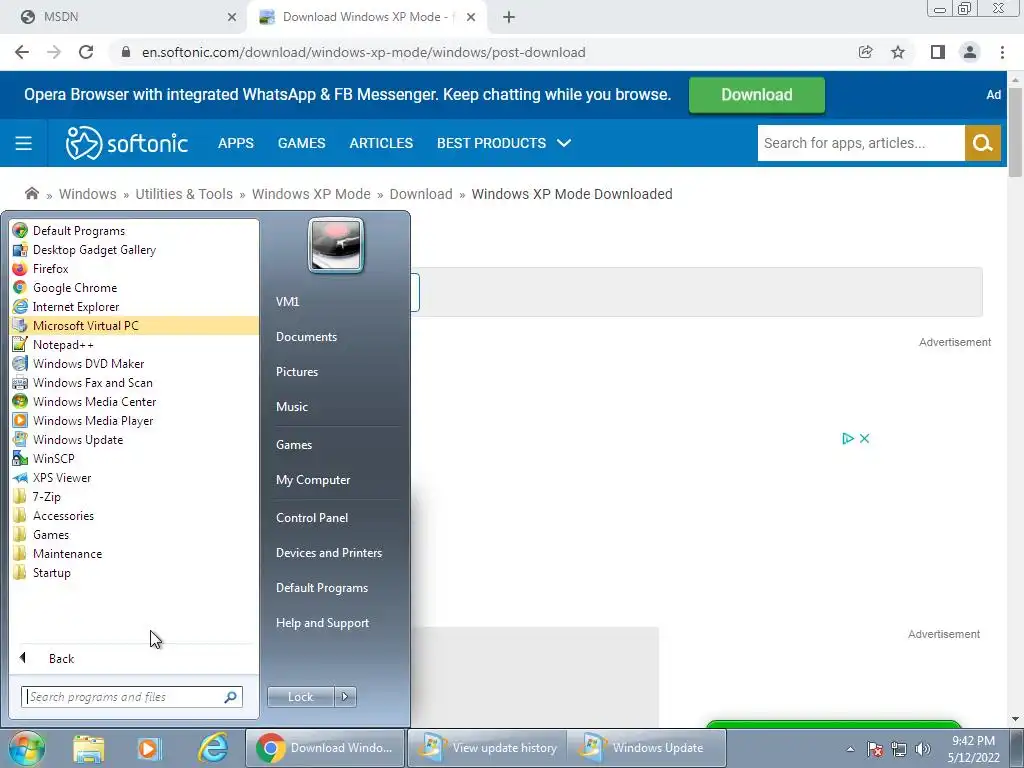Show hidden system tray icons
The height and width of the screenshot is (768, 1024).
point(850,749)
